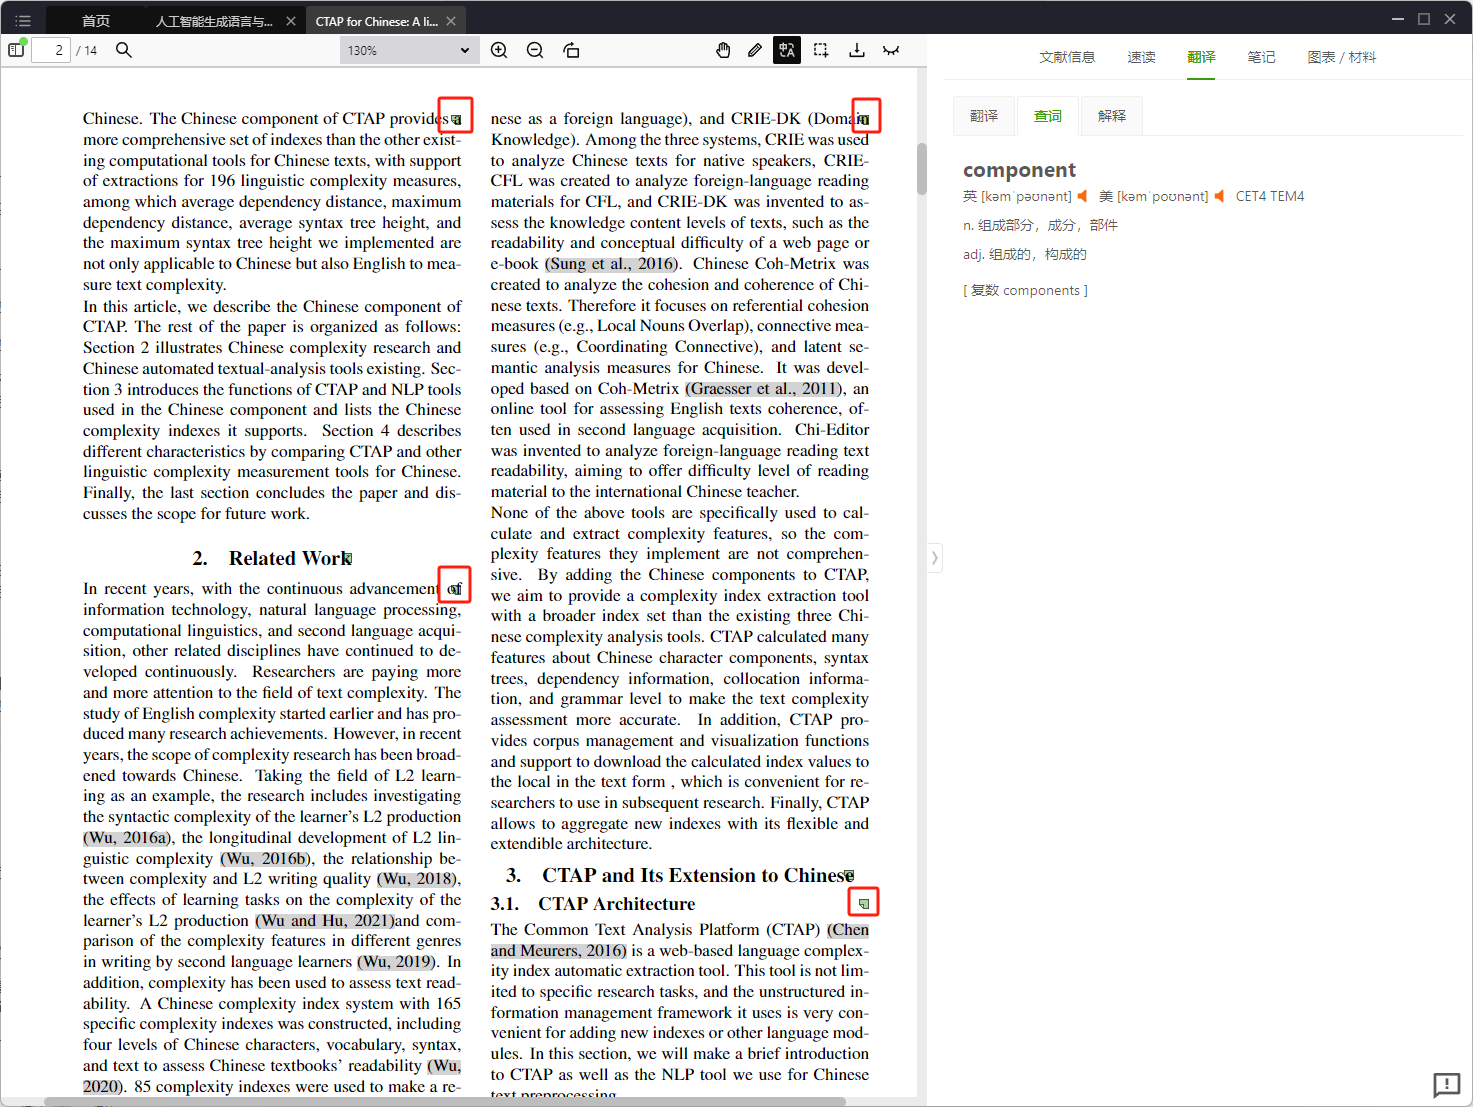The height and width of the screenshot is (1107, 1473).
Task: Click the '3.1. CTAP Architecture' heading
Action: pyautogui.click(x=593, y=904)
